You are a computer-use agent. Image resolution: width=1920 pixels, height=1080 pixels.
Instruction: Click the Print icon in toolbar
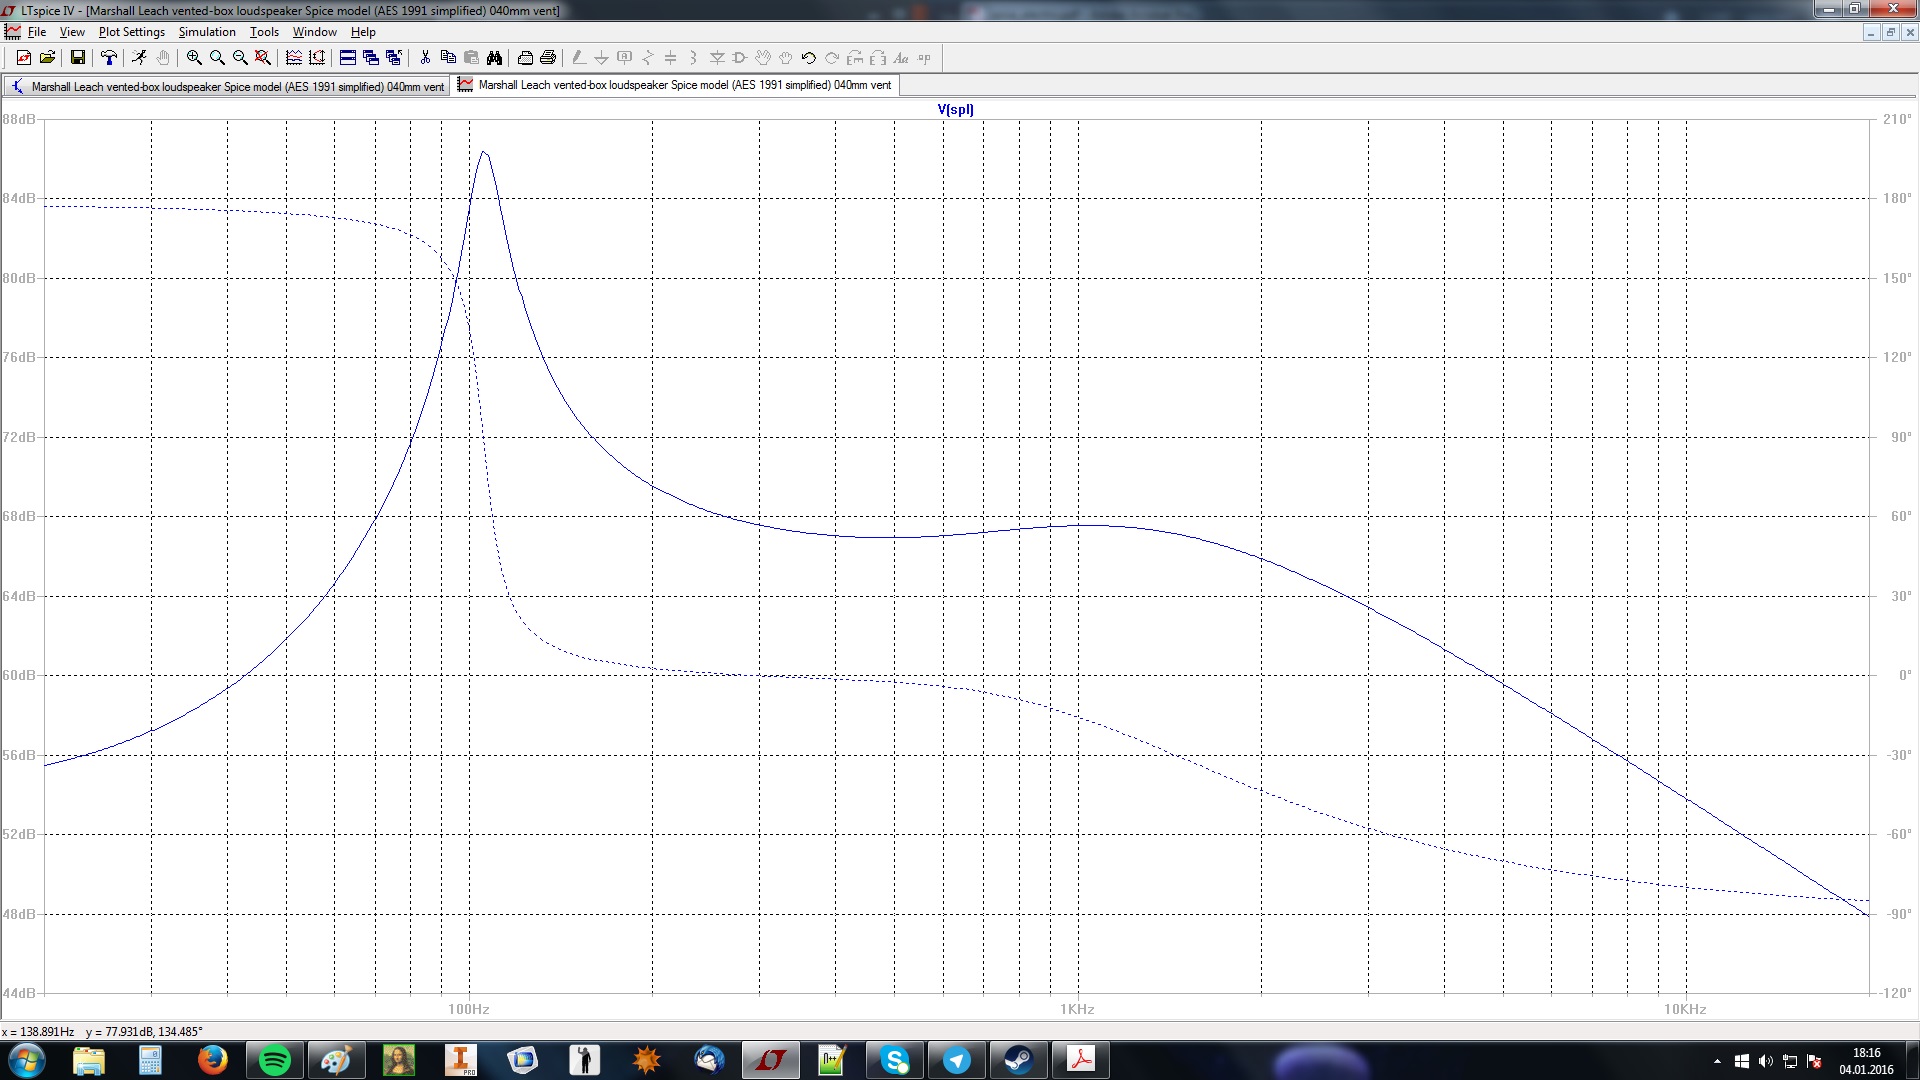point(548,58)
